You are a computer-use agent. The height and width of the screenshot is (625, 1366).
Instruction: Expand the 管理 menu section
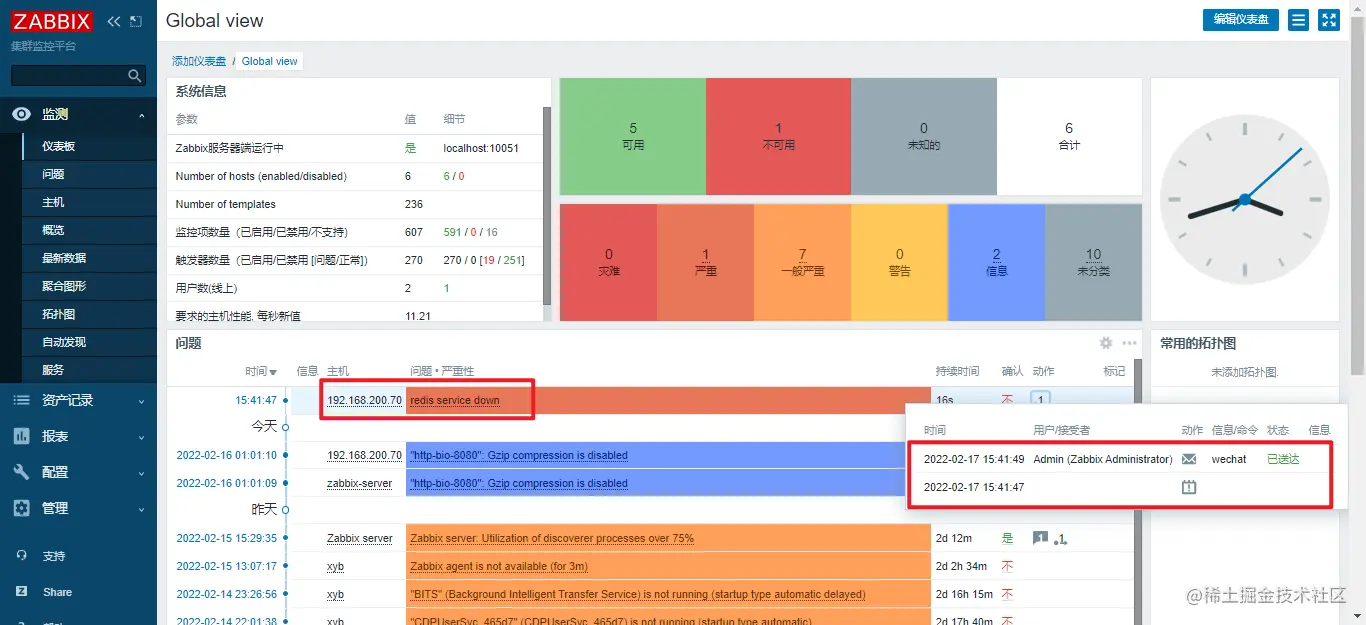[x=78, y=508]
